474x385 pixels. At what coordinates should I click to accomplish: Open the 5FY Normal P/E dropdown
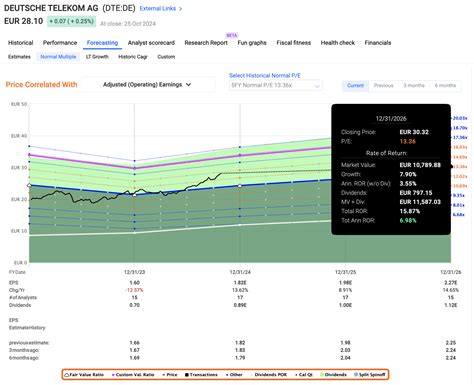(x=276, y=85)
